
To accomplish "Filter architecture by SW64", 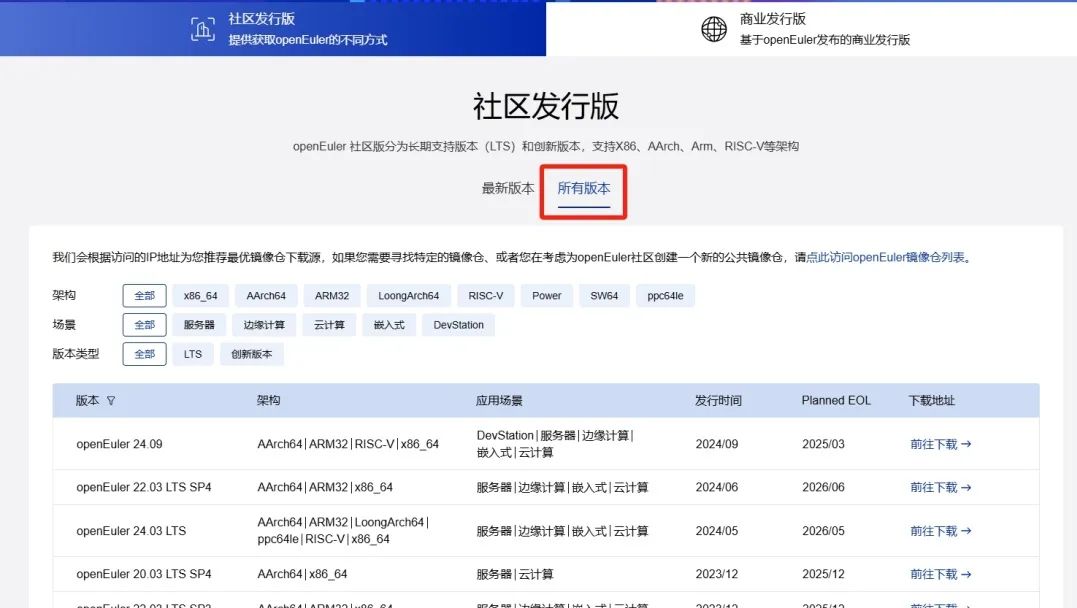I will pyautogui.click(x=604, y=295).
